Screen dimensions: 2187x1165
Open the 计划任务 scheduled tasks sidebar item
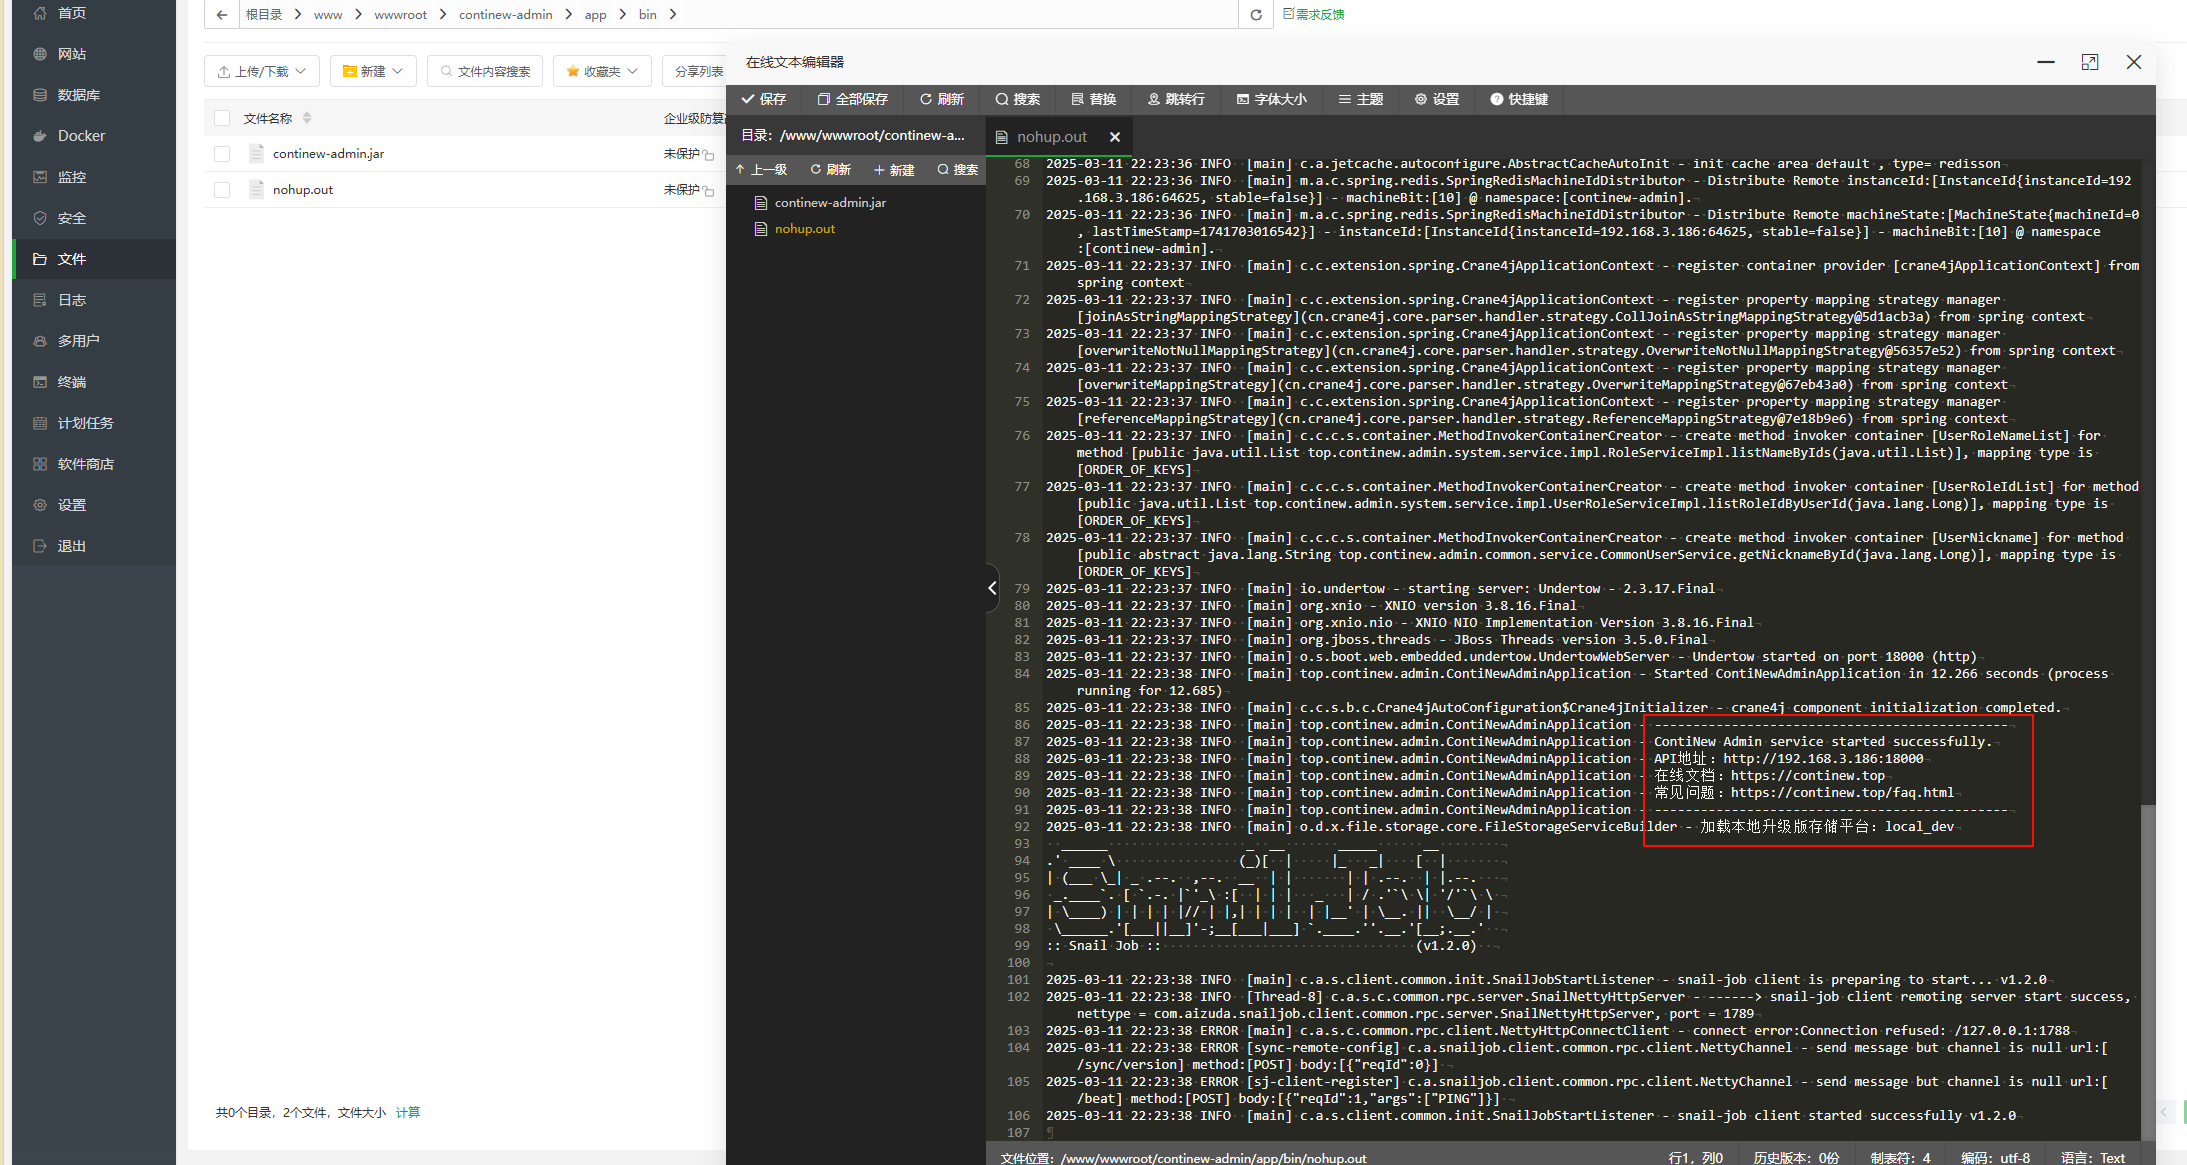[x=94, y=423]
